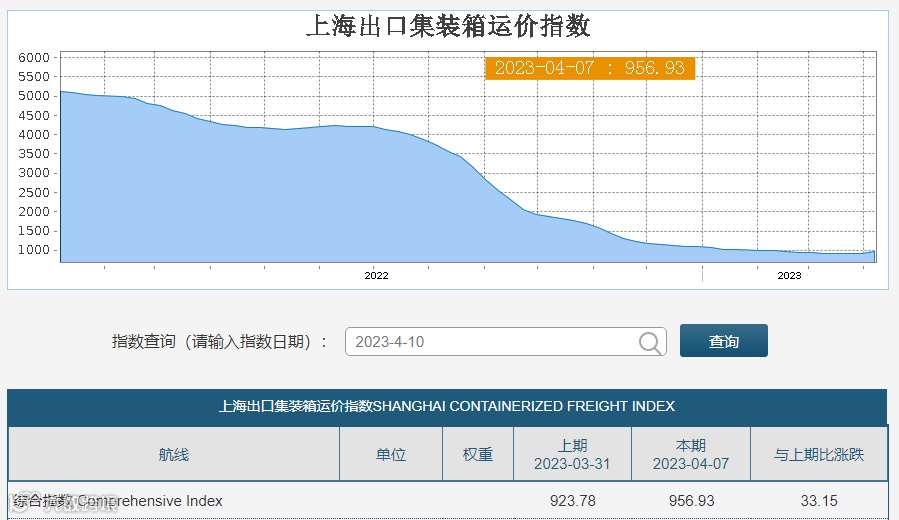Click the current value 956.93 in table
899x520 pixels.
[x=691, y=501]
